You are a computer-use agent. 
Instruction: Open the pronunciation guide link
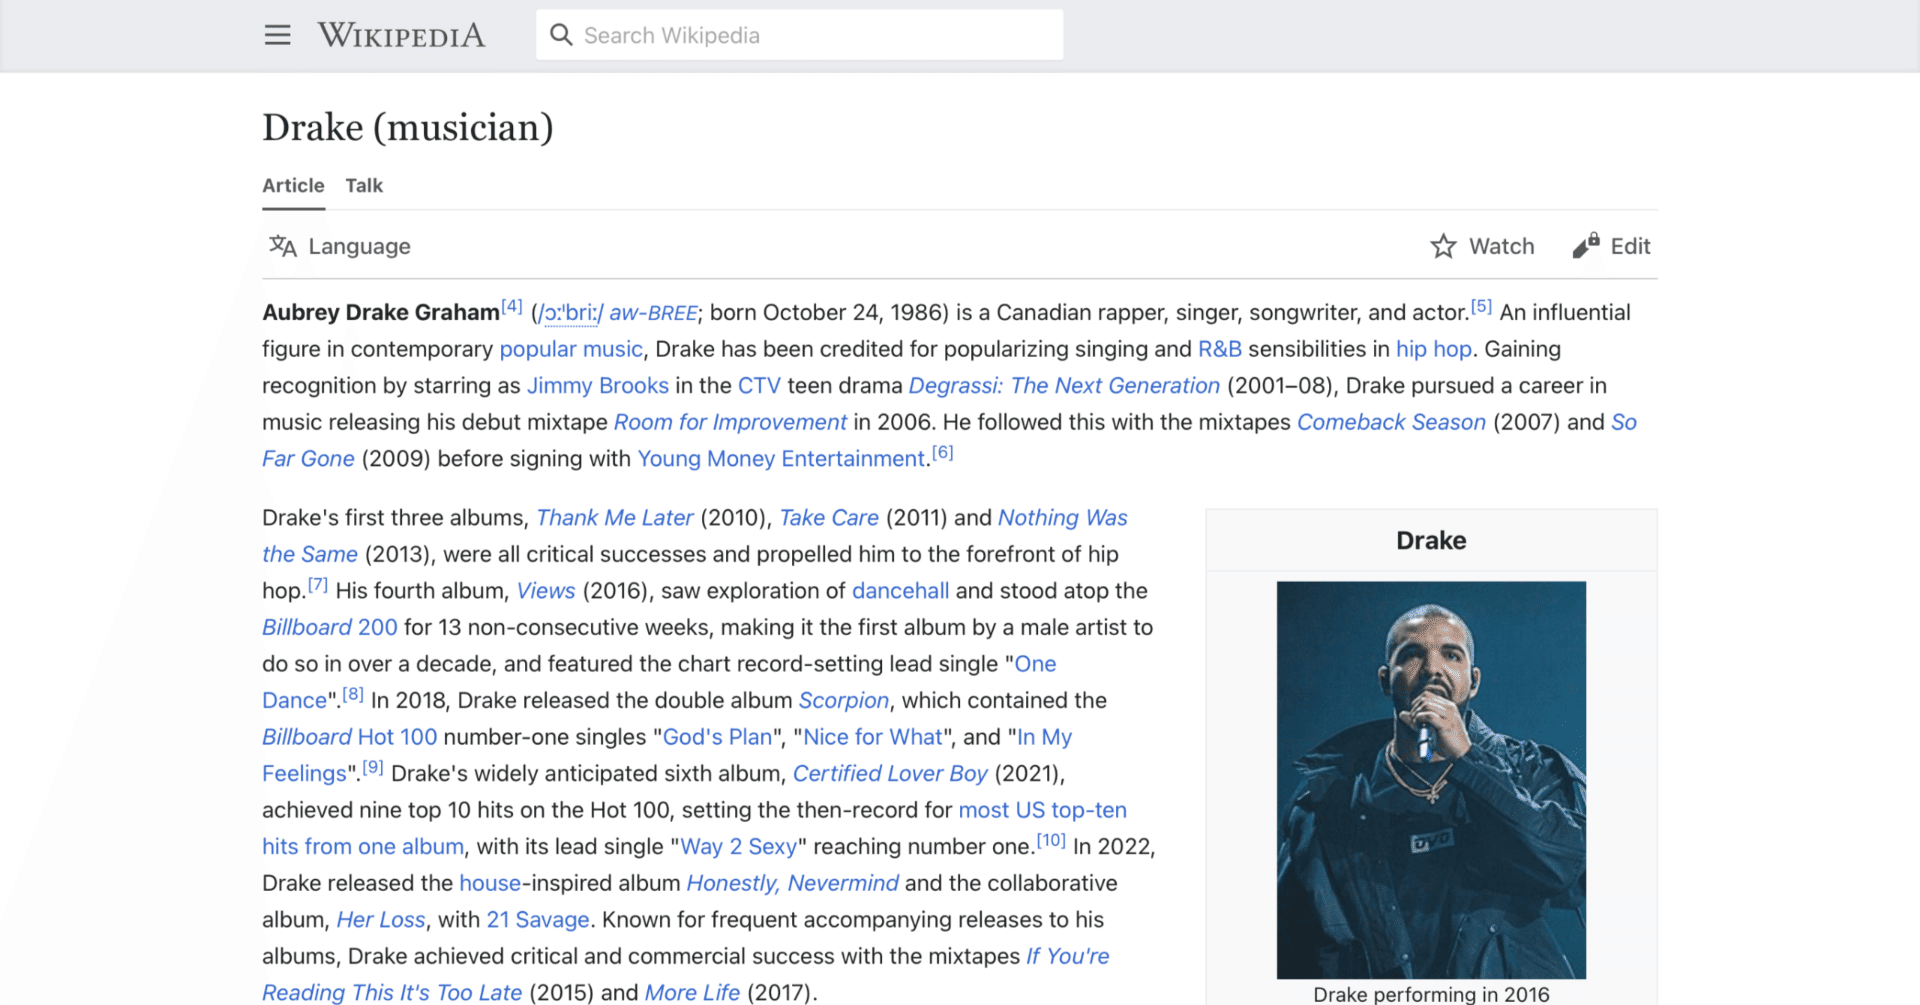568,312
